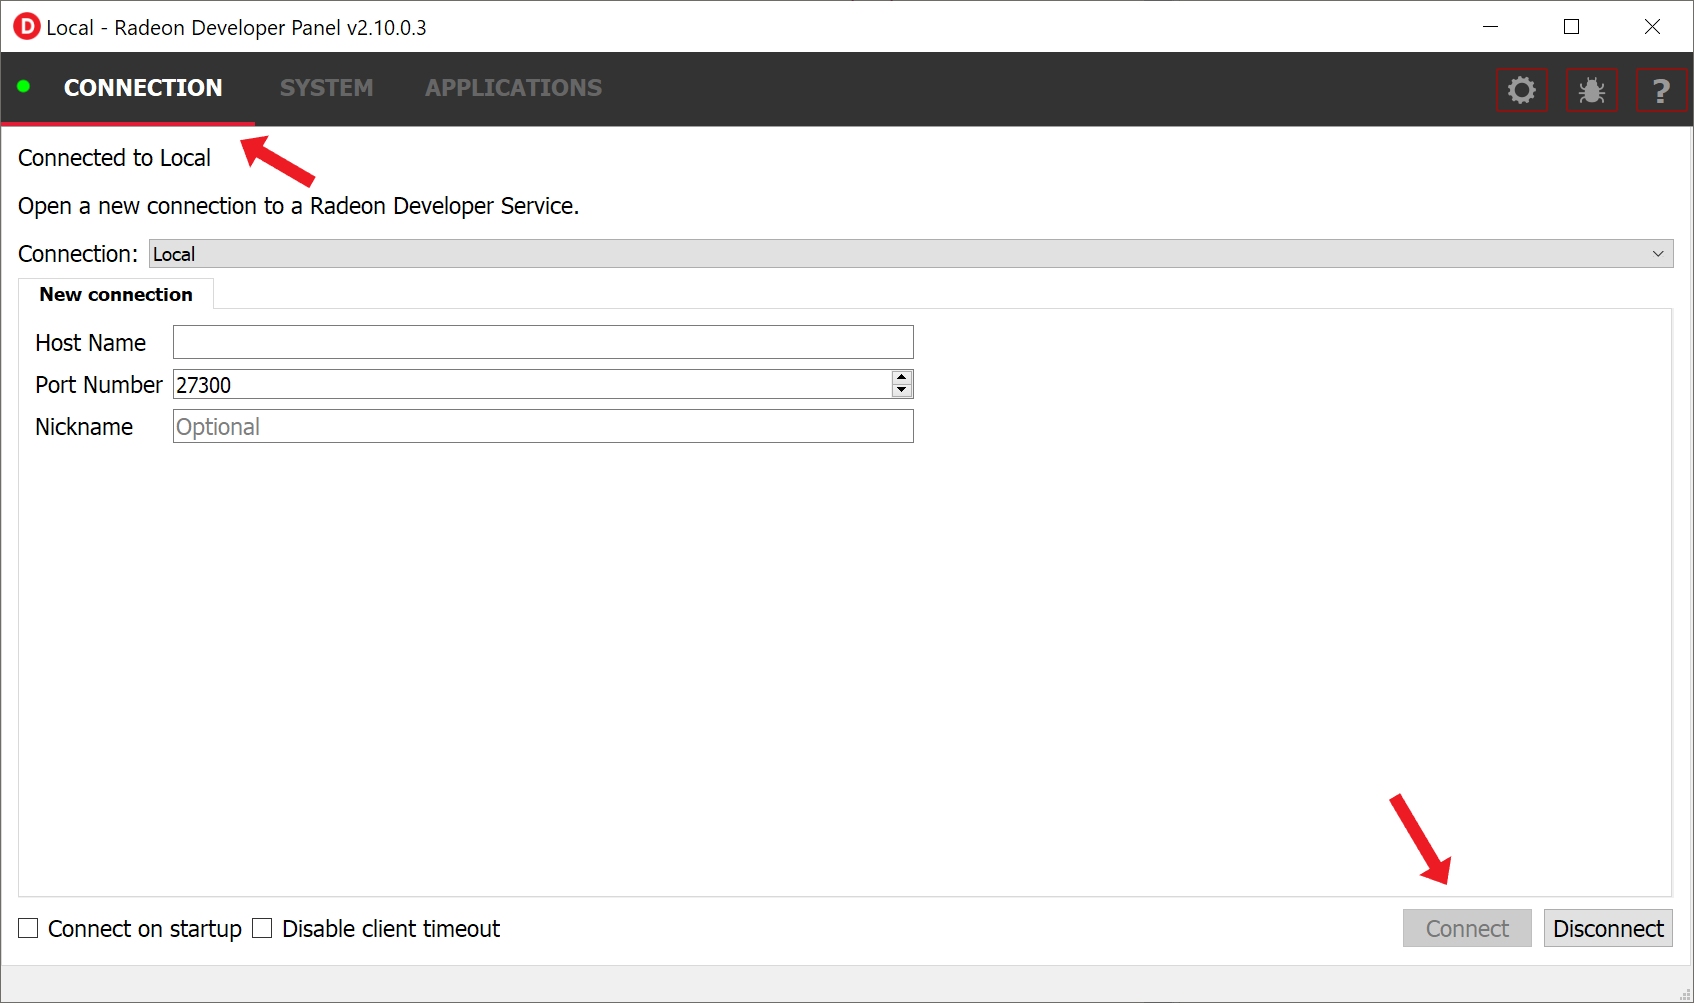Click the port number decrement arrow

point(901,390)
